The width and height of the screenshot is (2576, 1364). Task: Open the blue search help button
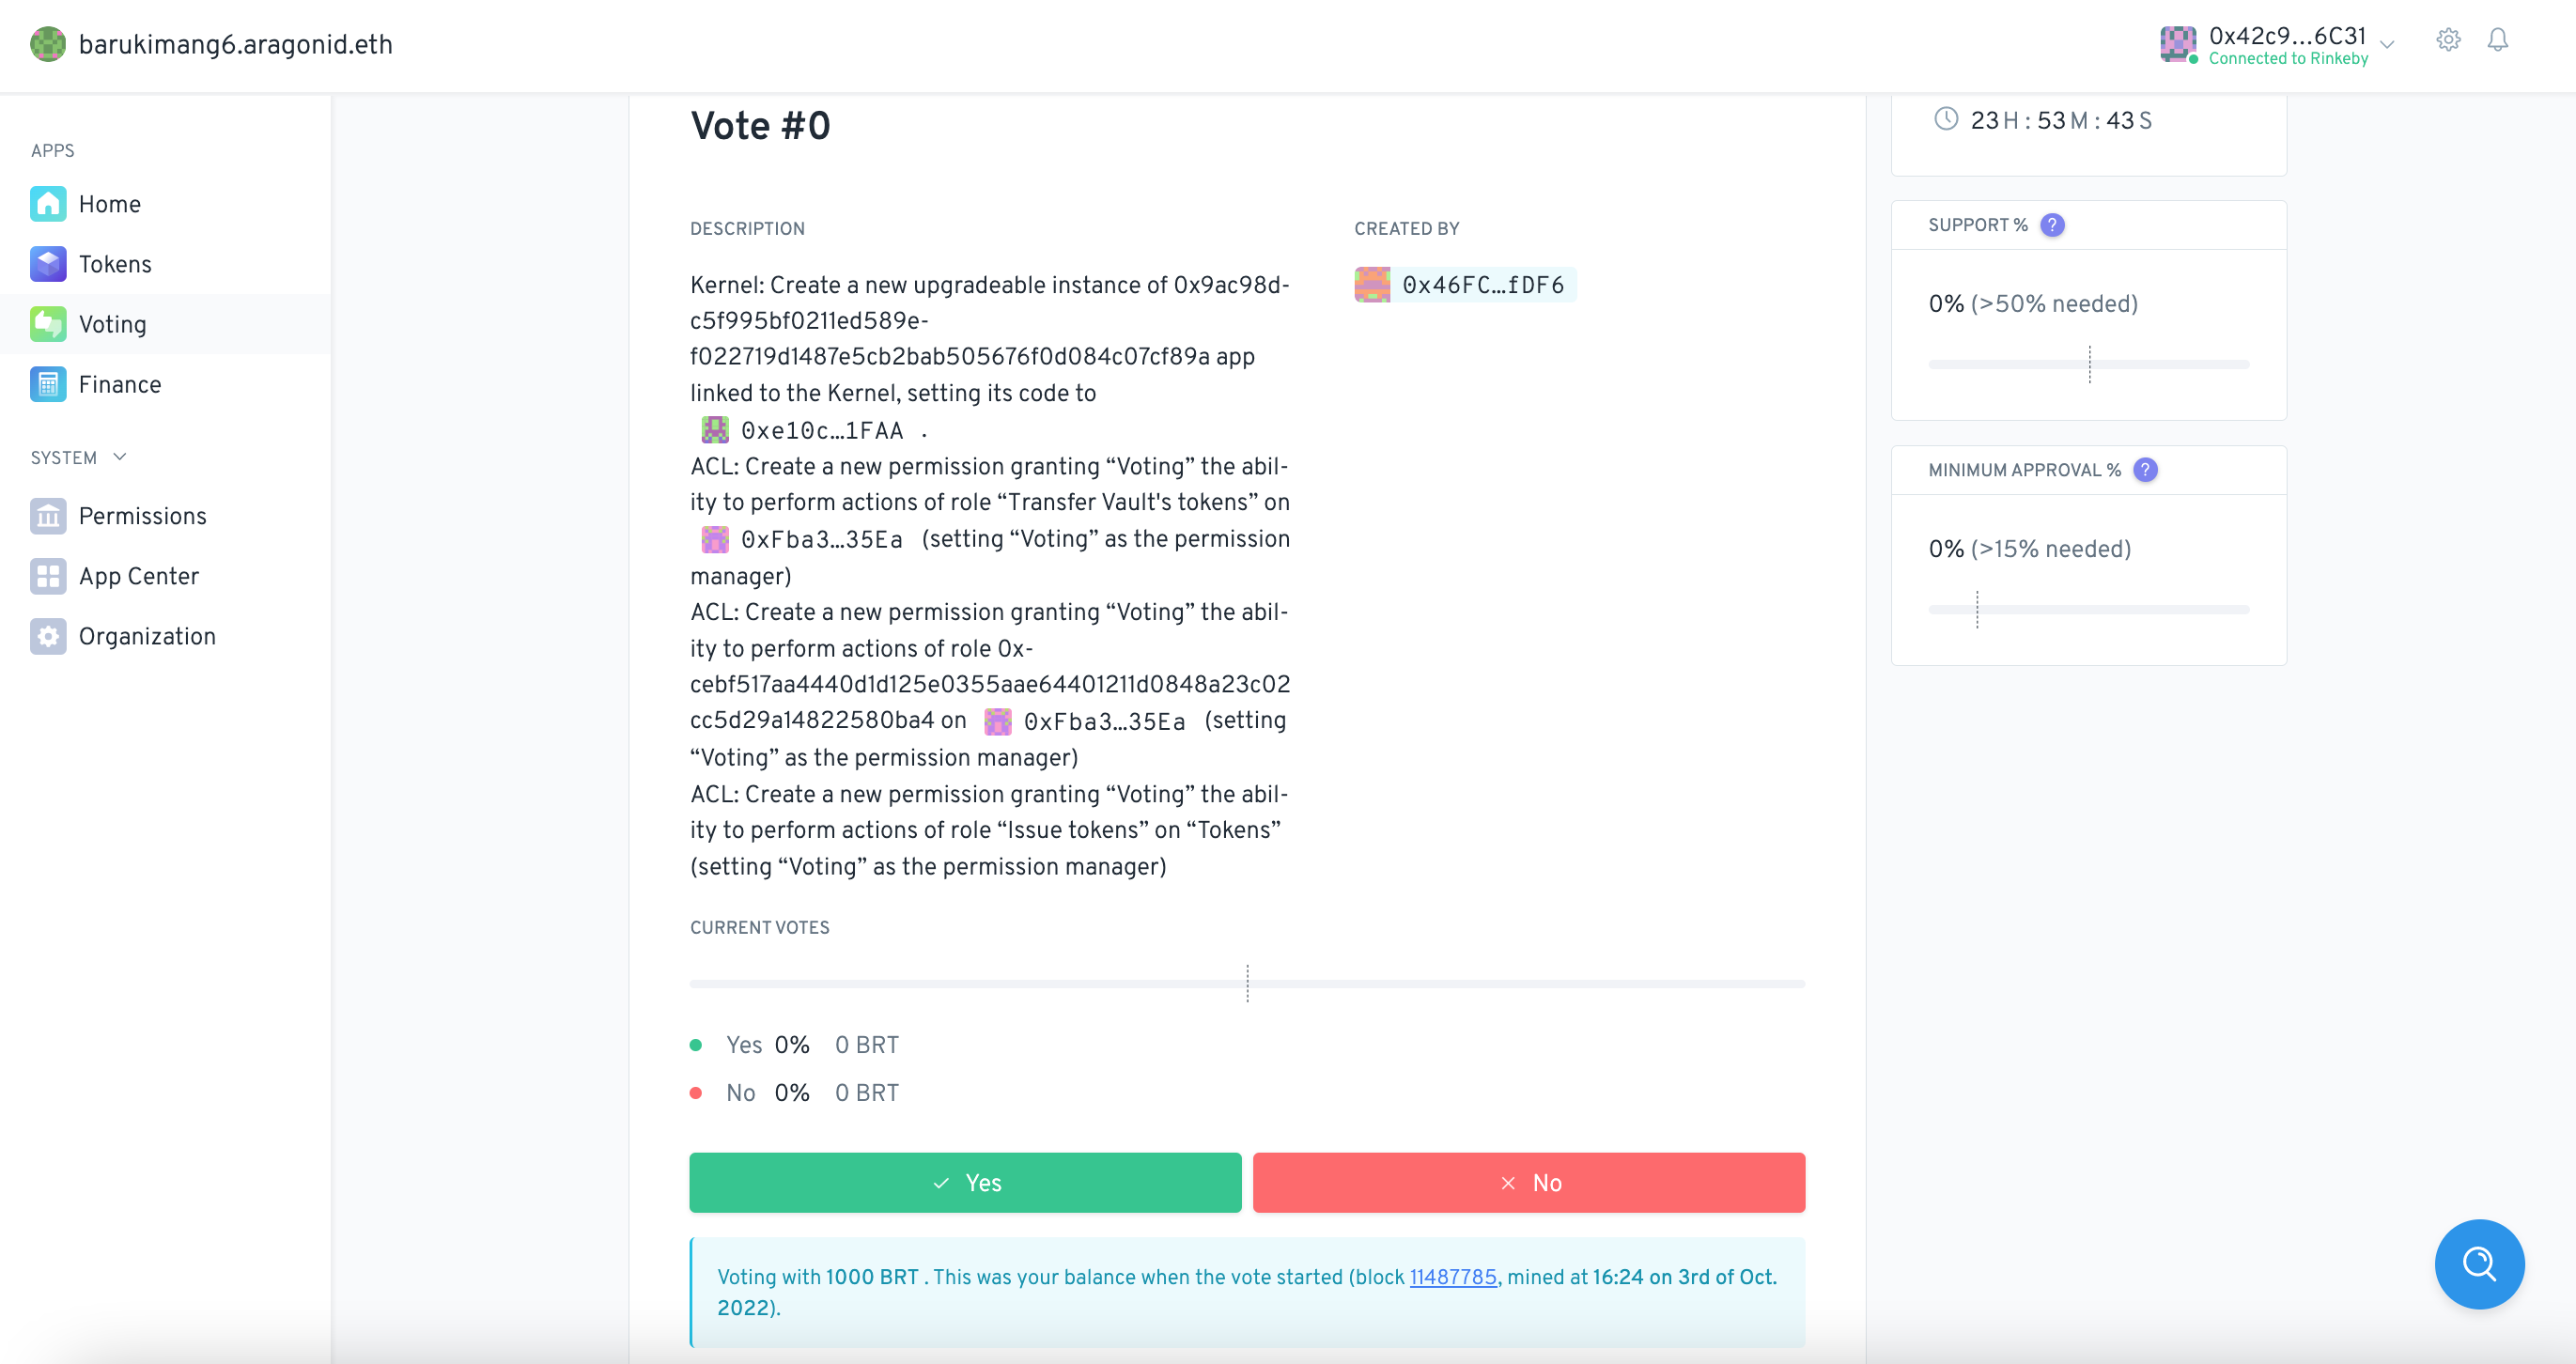tap(2478, 1263)
